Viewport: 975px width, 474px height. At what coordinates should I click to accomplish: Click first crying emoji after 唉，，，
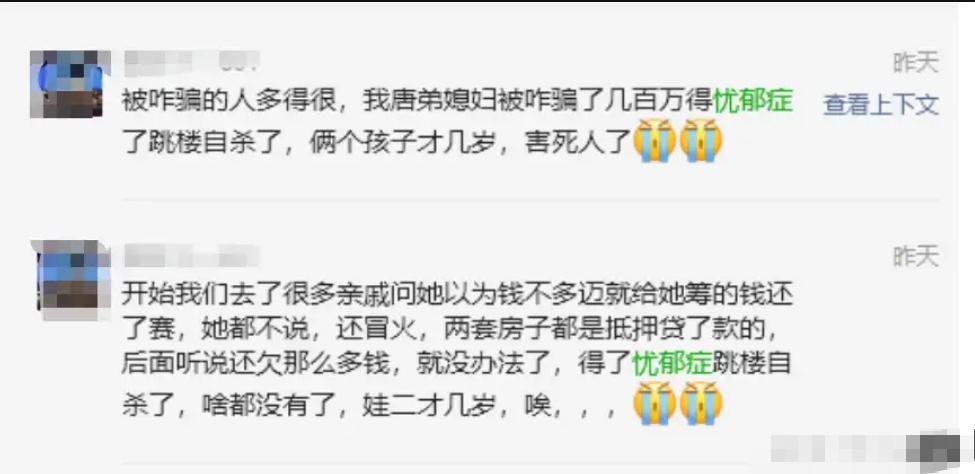(654, 402)
